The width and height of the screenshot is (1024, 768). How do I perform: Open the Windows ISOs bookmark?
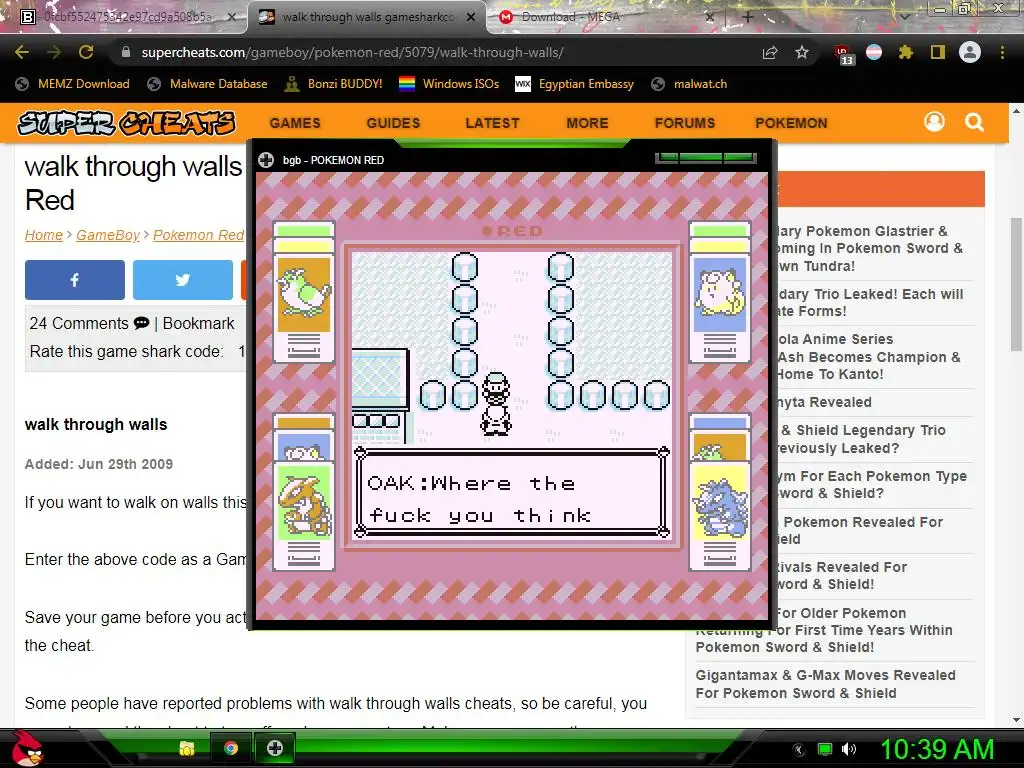(449, 84)
